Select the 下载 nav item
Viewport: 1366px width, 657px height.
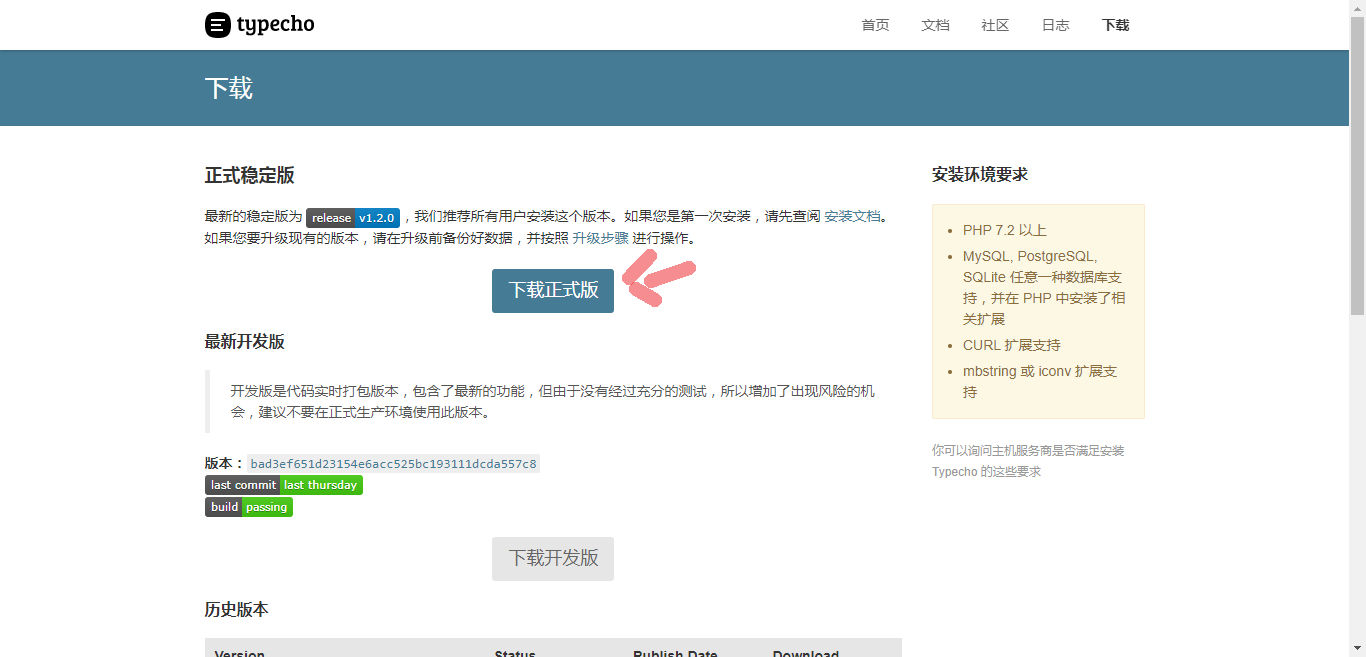click(1115, 25)
